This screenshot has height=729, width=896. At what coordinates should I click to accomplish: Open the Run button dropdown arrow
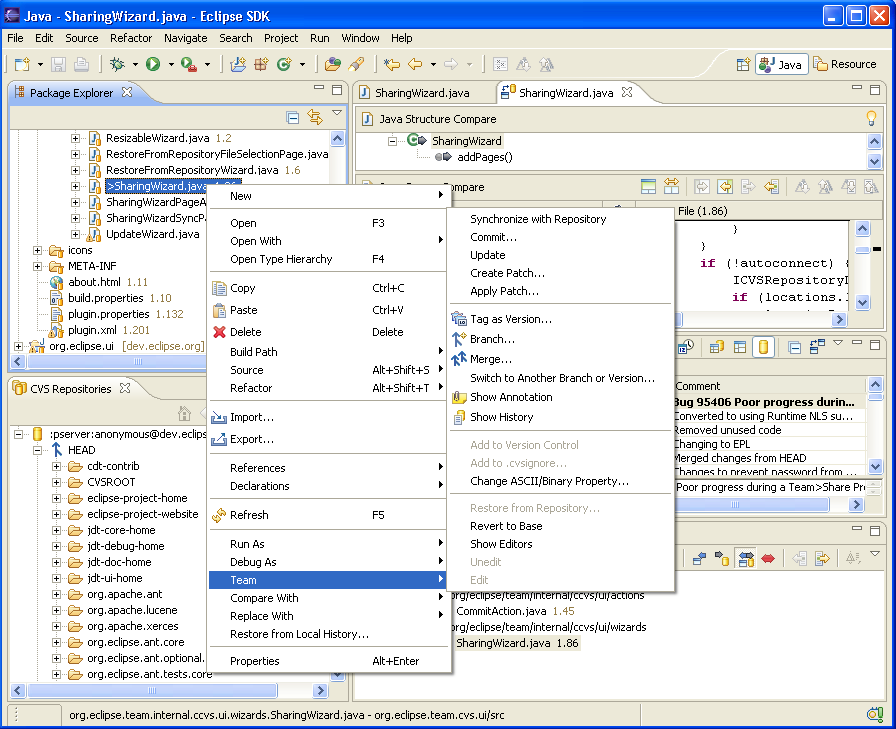(x=171, y=65)
